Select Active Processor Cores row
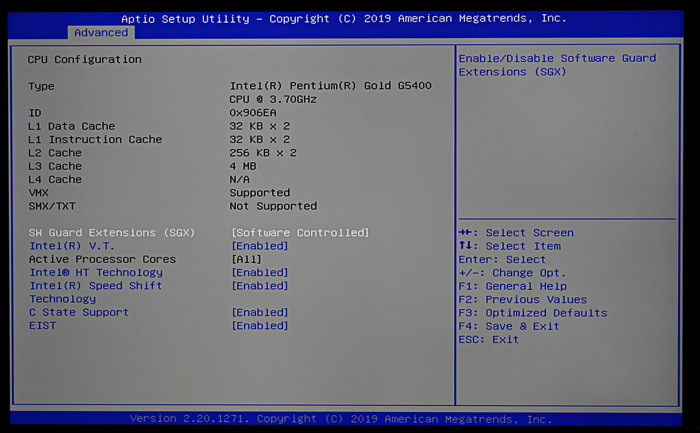 click(102, 259)
